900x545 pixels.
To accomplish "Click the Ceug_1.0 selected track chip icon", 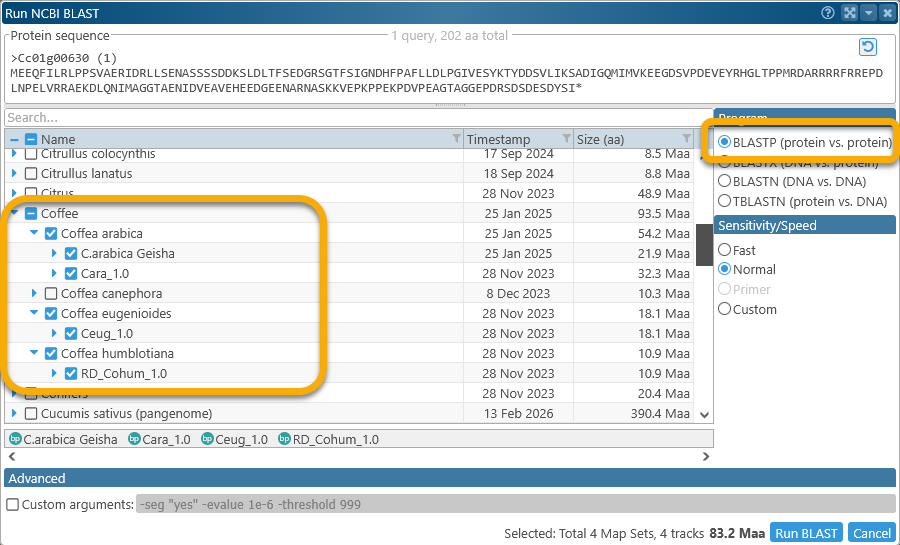I will coord(208,439).
